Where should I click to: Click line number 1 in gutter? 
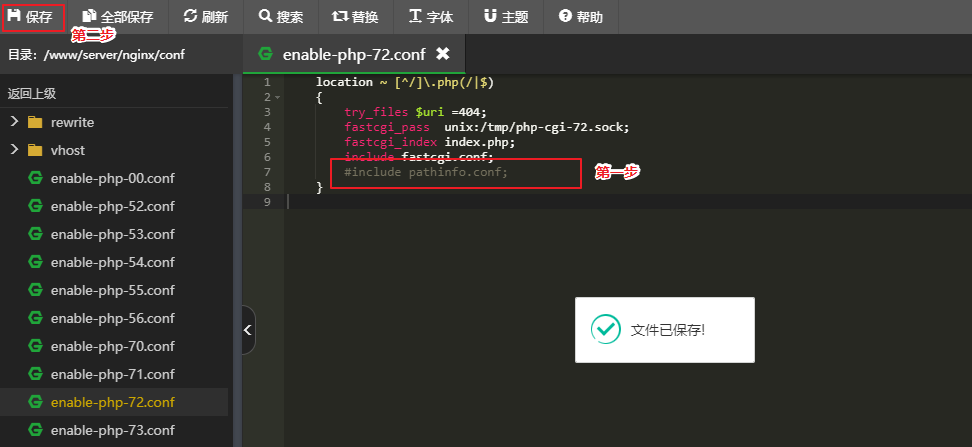pos(267,82)
